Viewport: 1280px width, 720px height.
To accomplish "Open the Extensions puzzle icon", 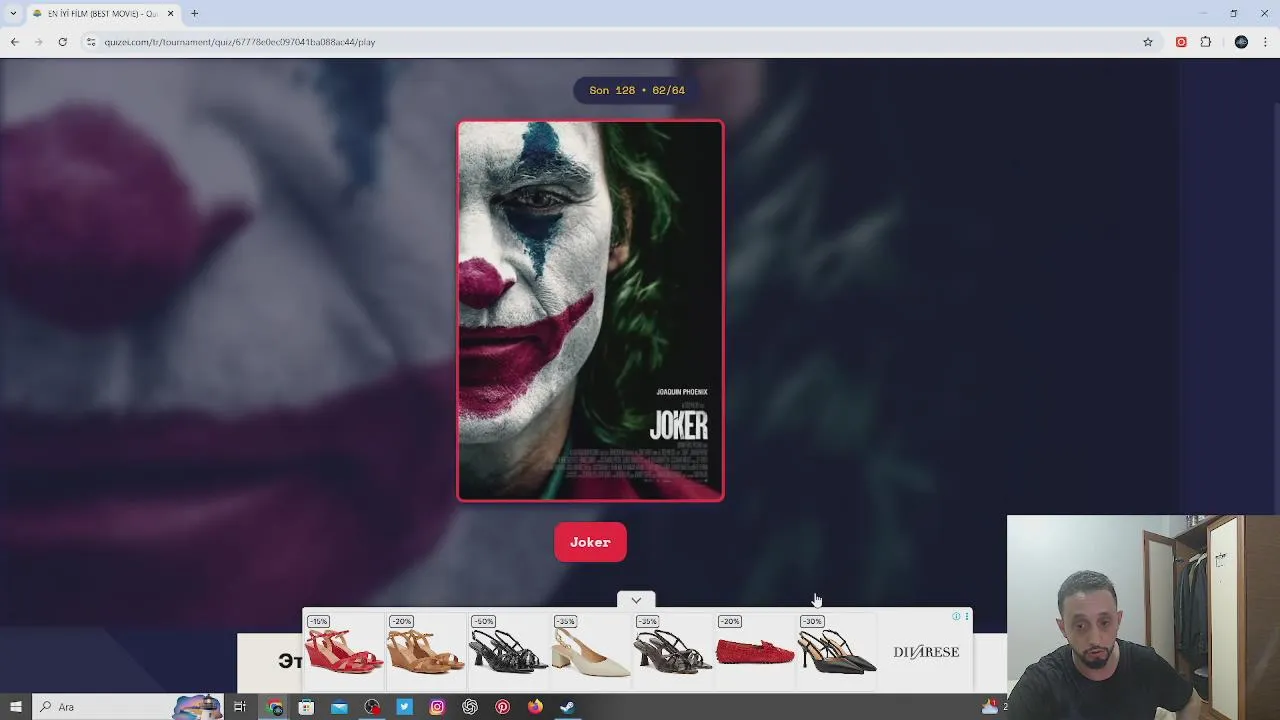I will tap(1205, 42).
